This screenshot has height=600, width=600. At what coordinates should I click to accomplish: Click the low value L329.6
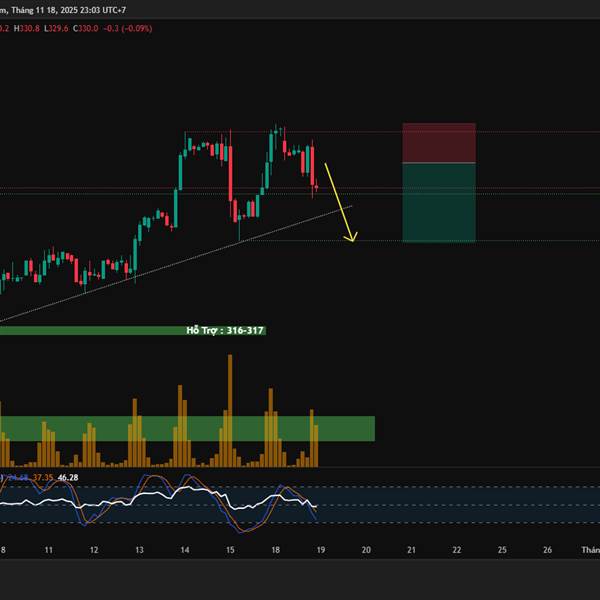(x=56, y=29)
